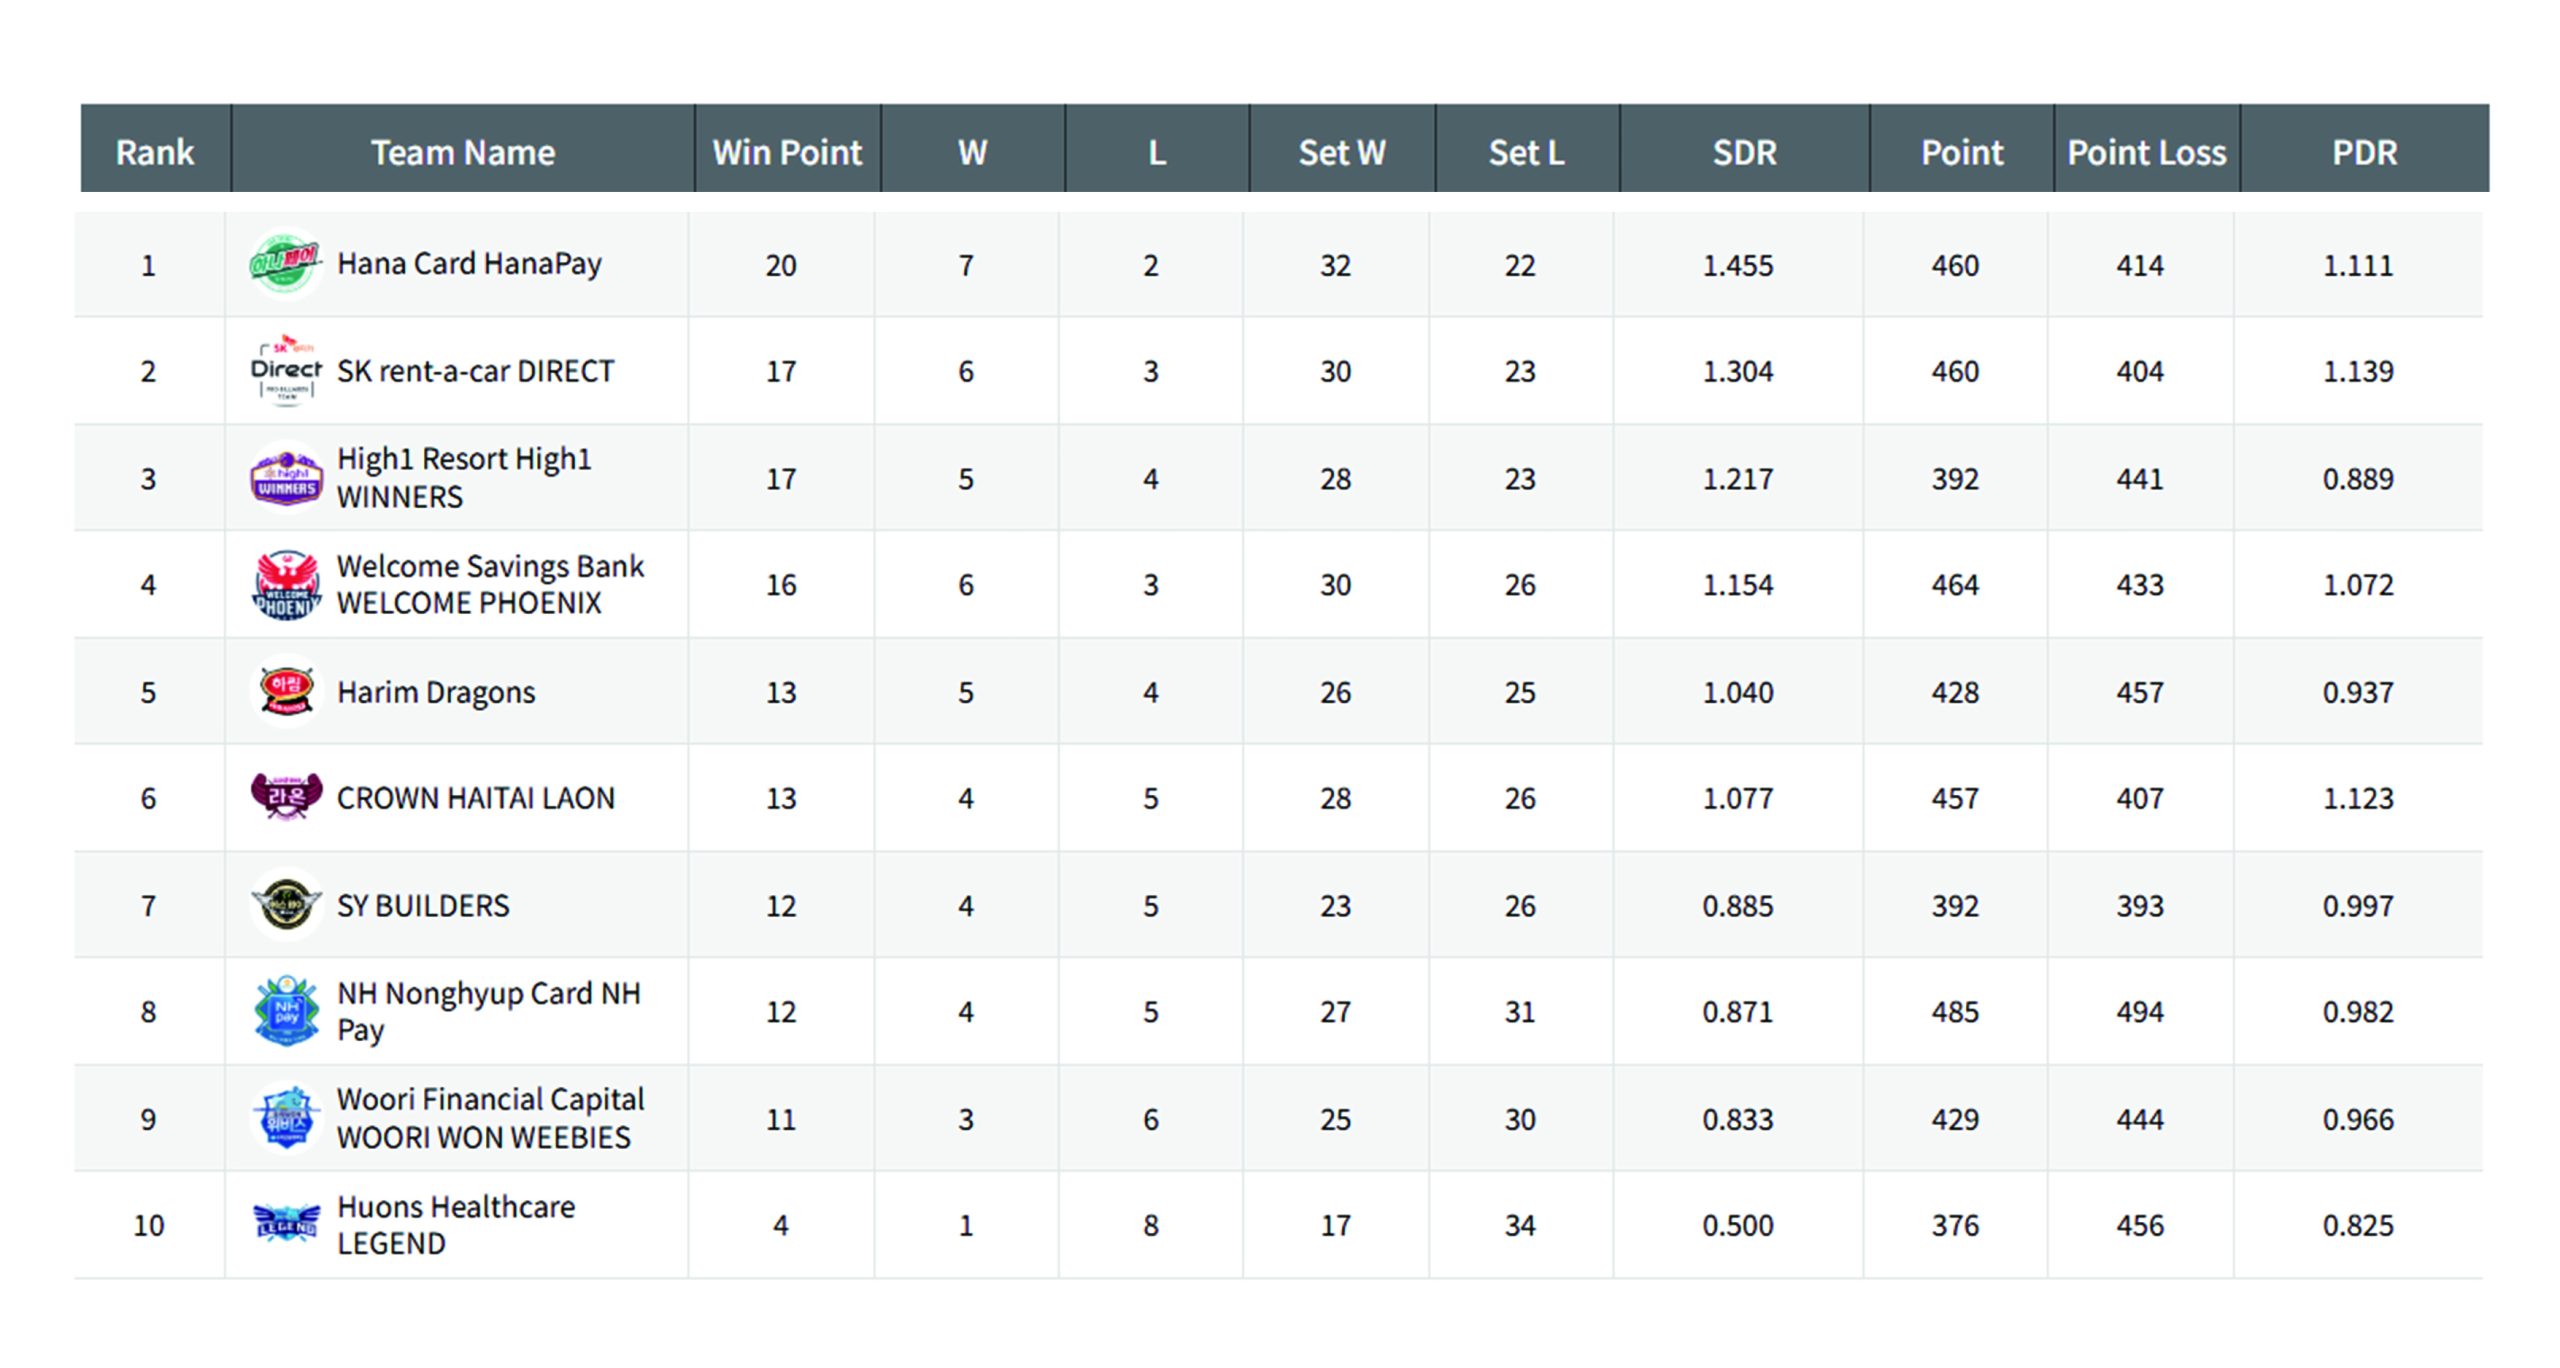Click the NH Nonghyup Card team logo

(x=286, y=1011)
